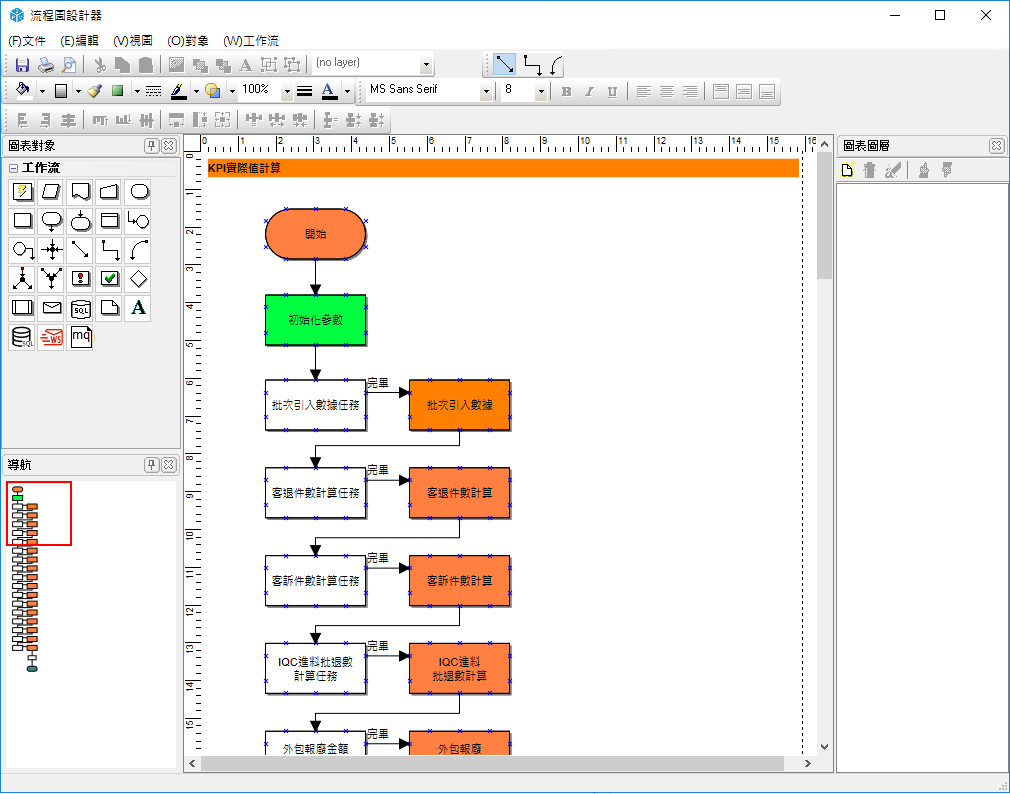Close the 圖表圖層 panel

coord(996,146)
